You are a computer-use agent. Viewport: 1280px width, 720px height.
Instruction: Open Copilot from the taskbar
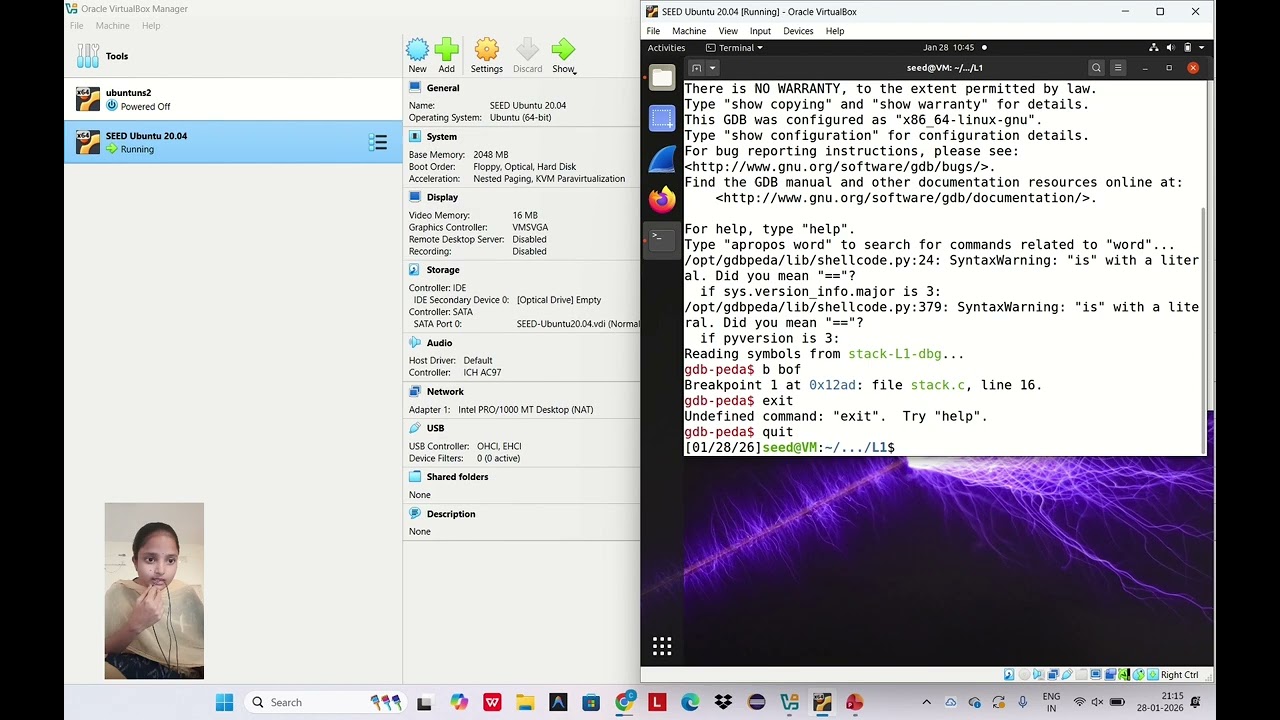(x=458, y=702)
